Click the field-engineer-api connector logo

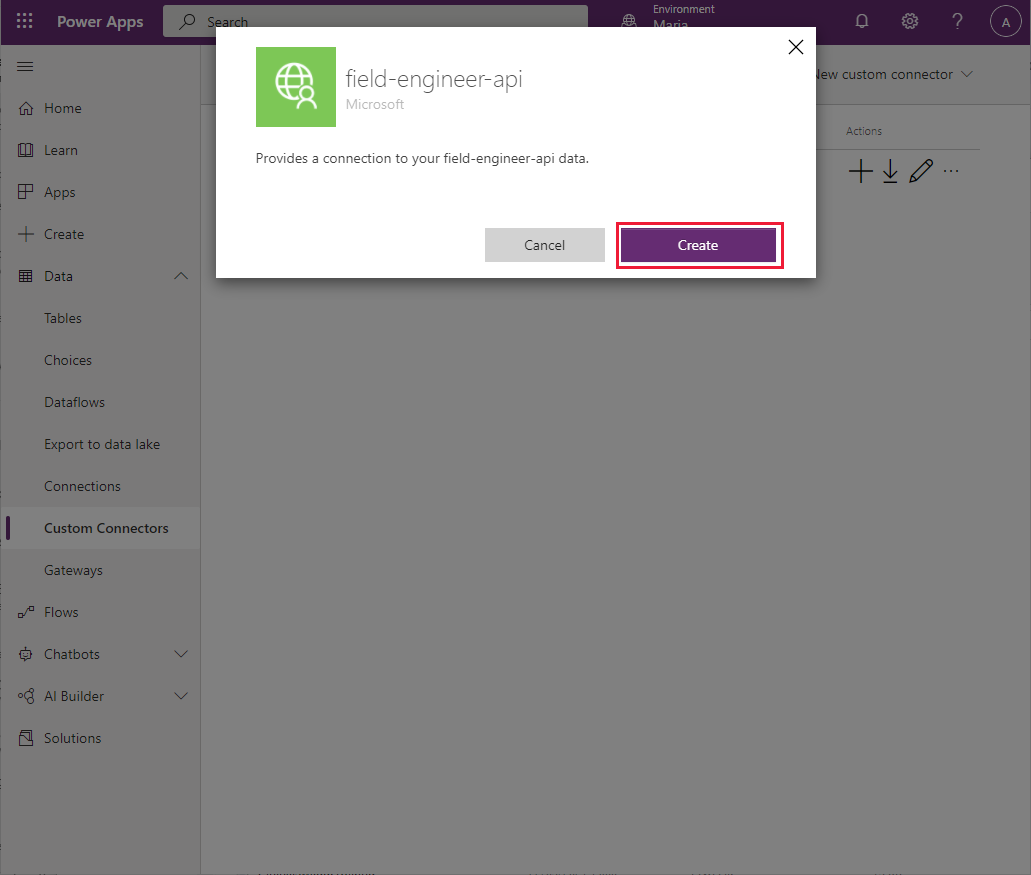click(x=296, y=87)
